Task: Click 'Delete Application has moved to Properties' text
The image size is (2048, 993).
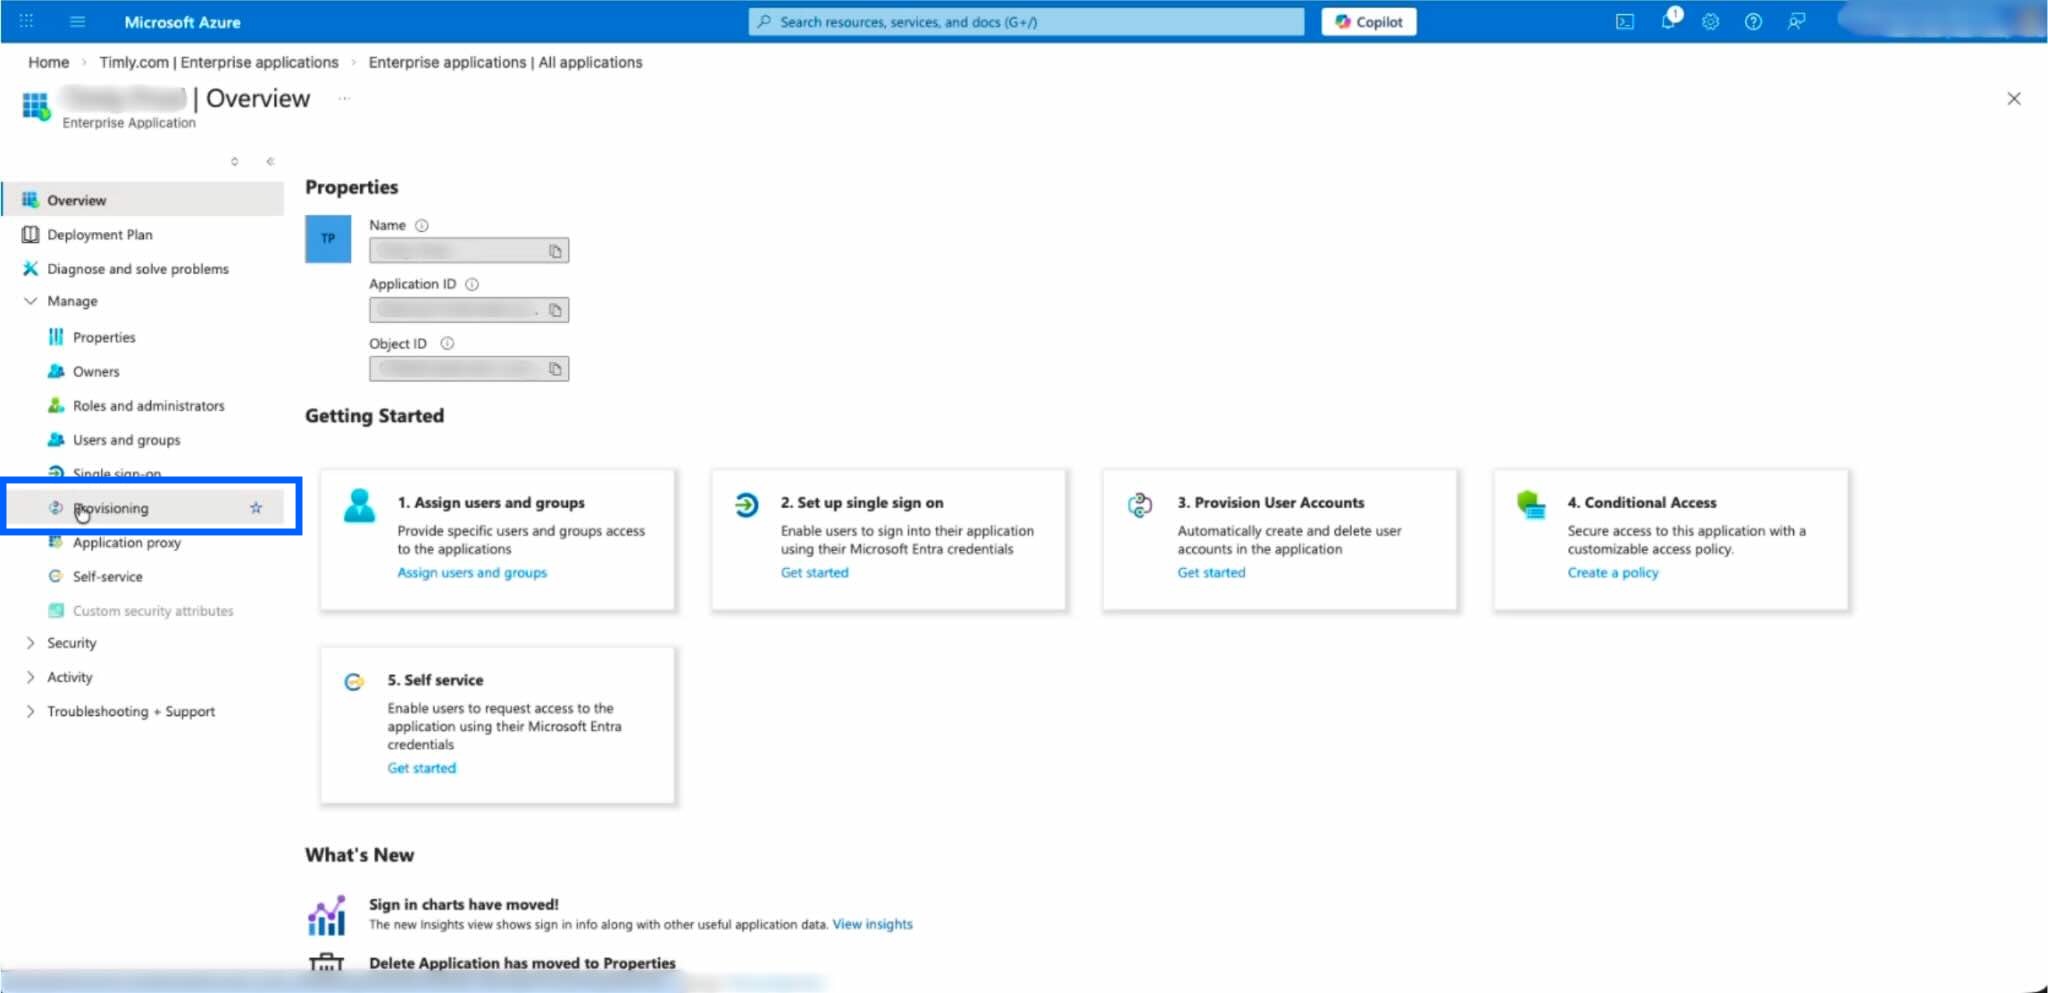Action: pyautogui.click(x=522, y=963)
